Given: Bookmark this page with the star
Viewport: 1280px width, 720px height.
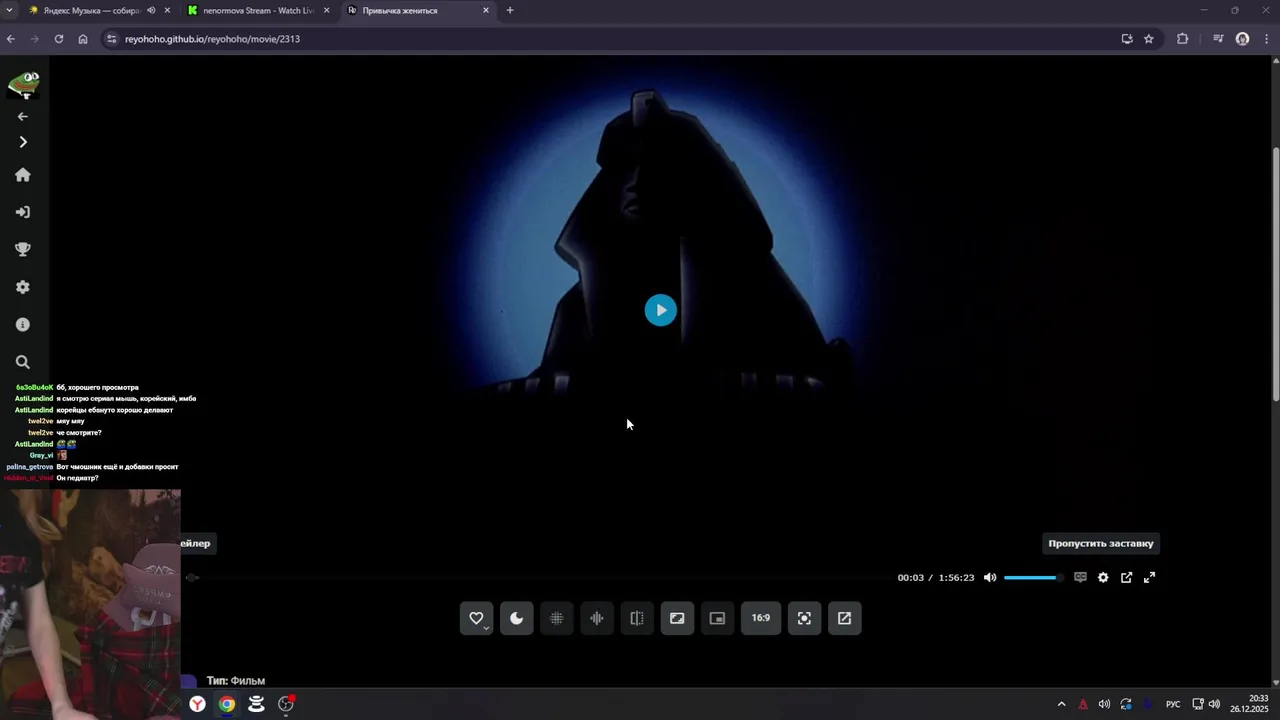Looking at the screenshot, I should (1149, 39).
